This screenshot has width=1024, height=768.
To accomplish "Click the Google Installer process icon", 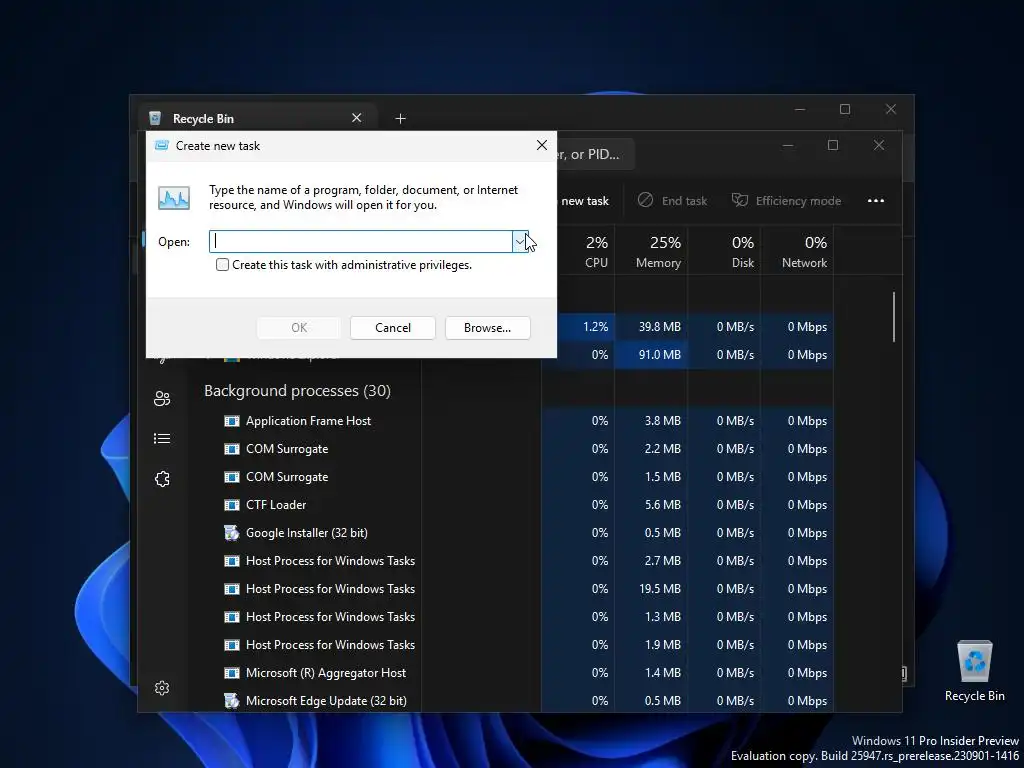I will coord(232,533).
